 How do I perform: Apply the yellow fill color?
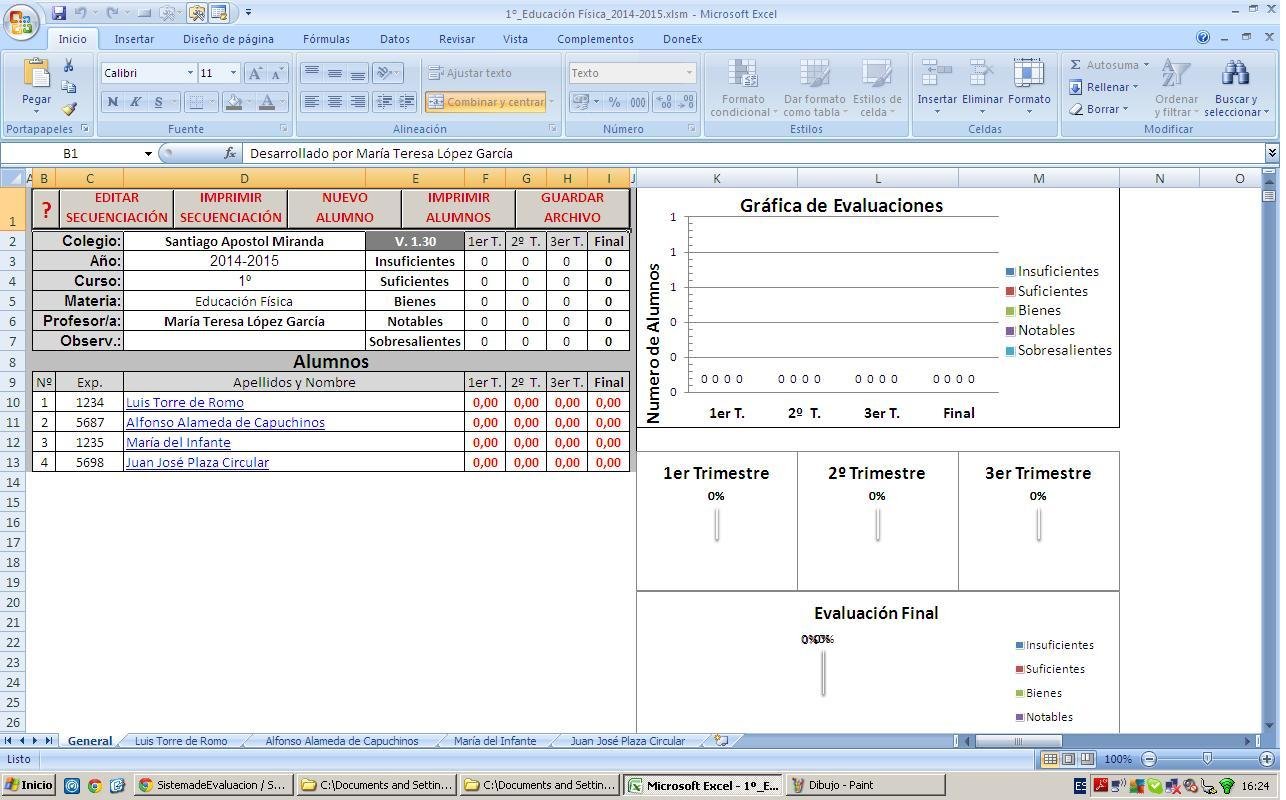coord(233,102)
